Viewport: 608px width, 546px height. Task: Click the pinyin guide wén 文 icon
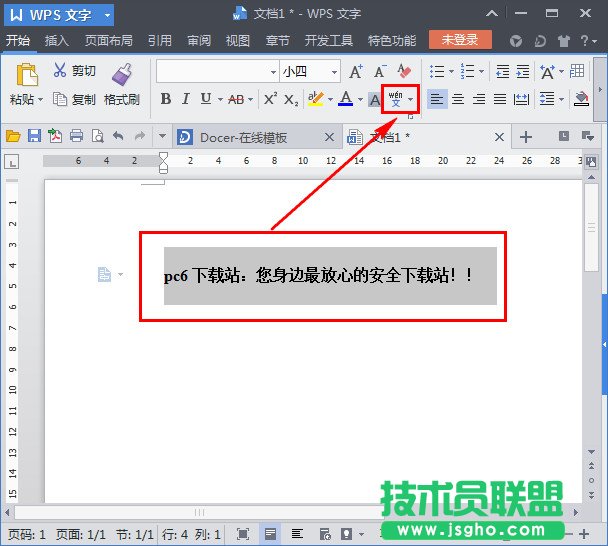click(396, 99)
